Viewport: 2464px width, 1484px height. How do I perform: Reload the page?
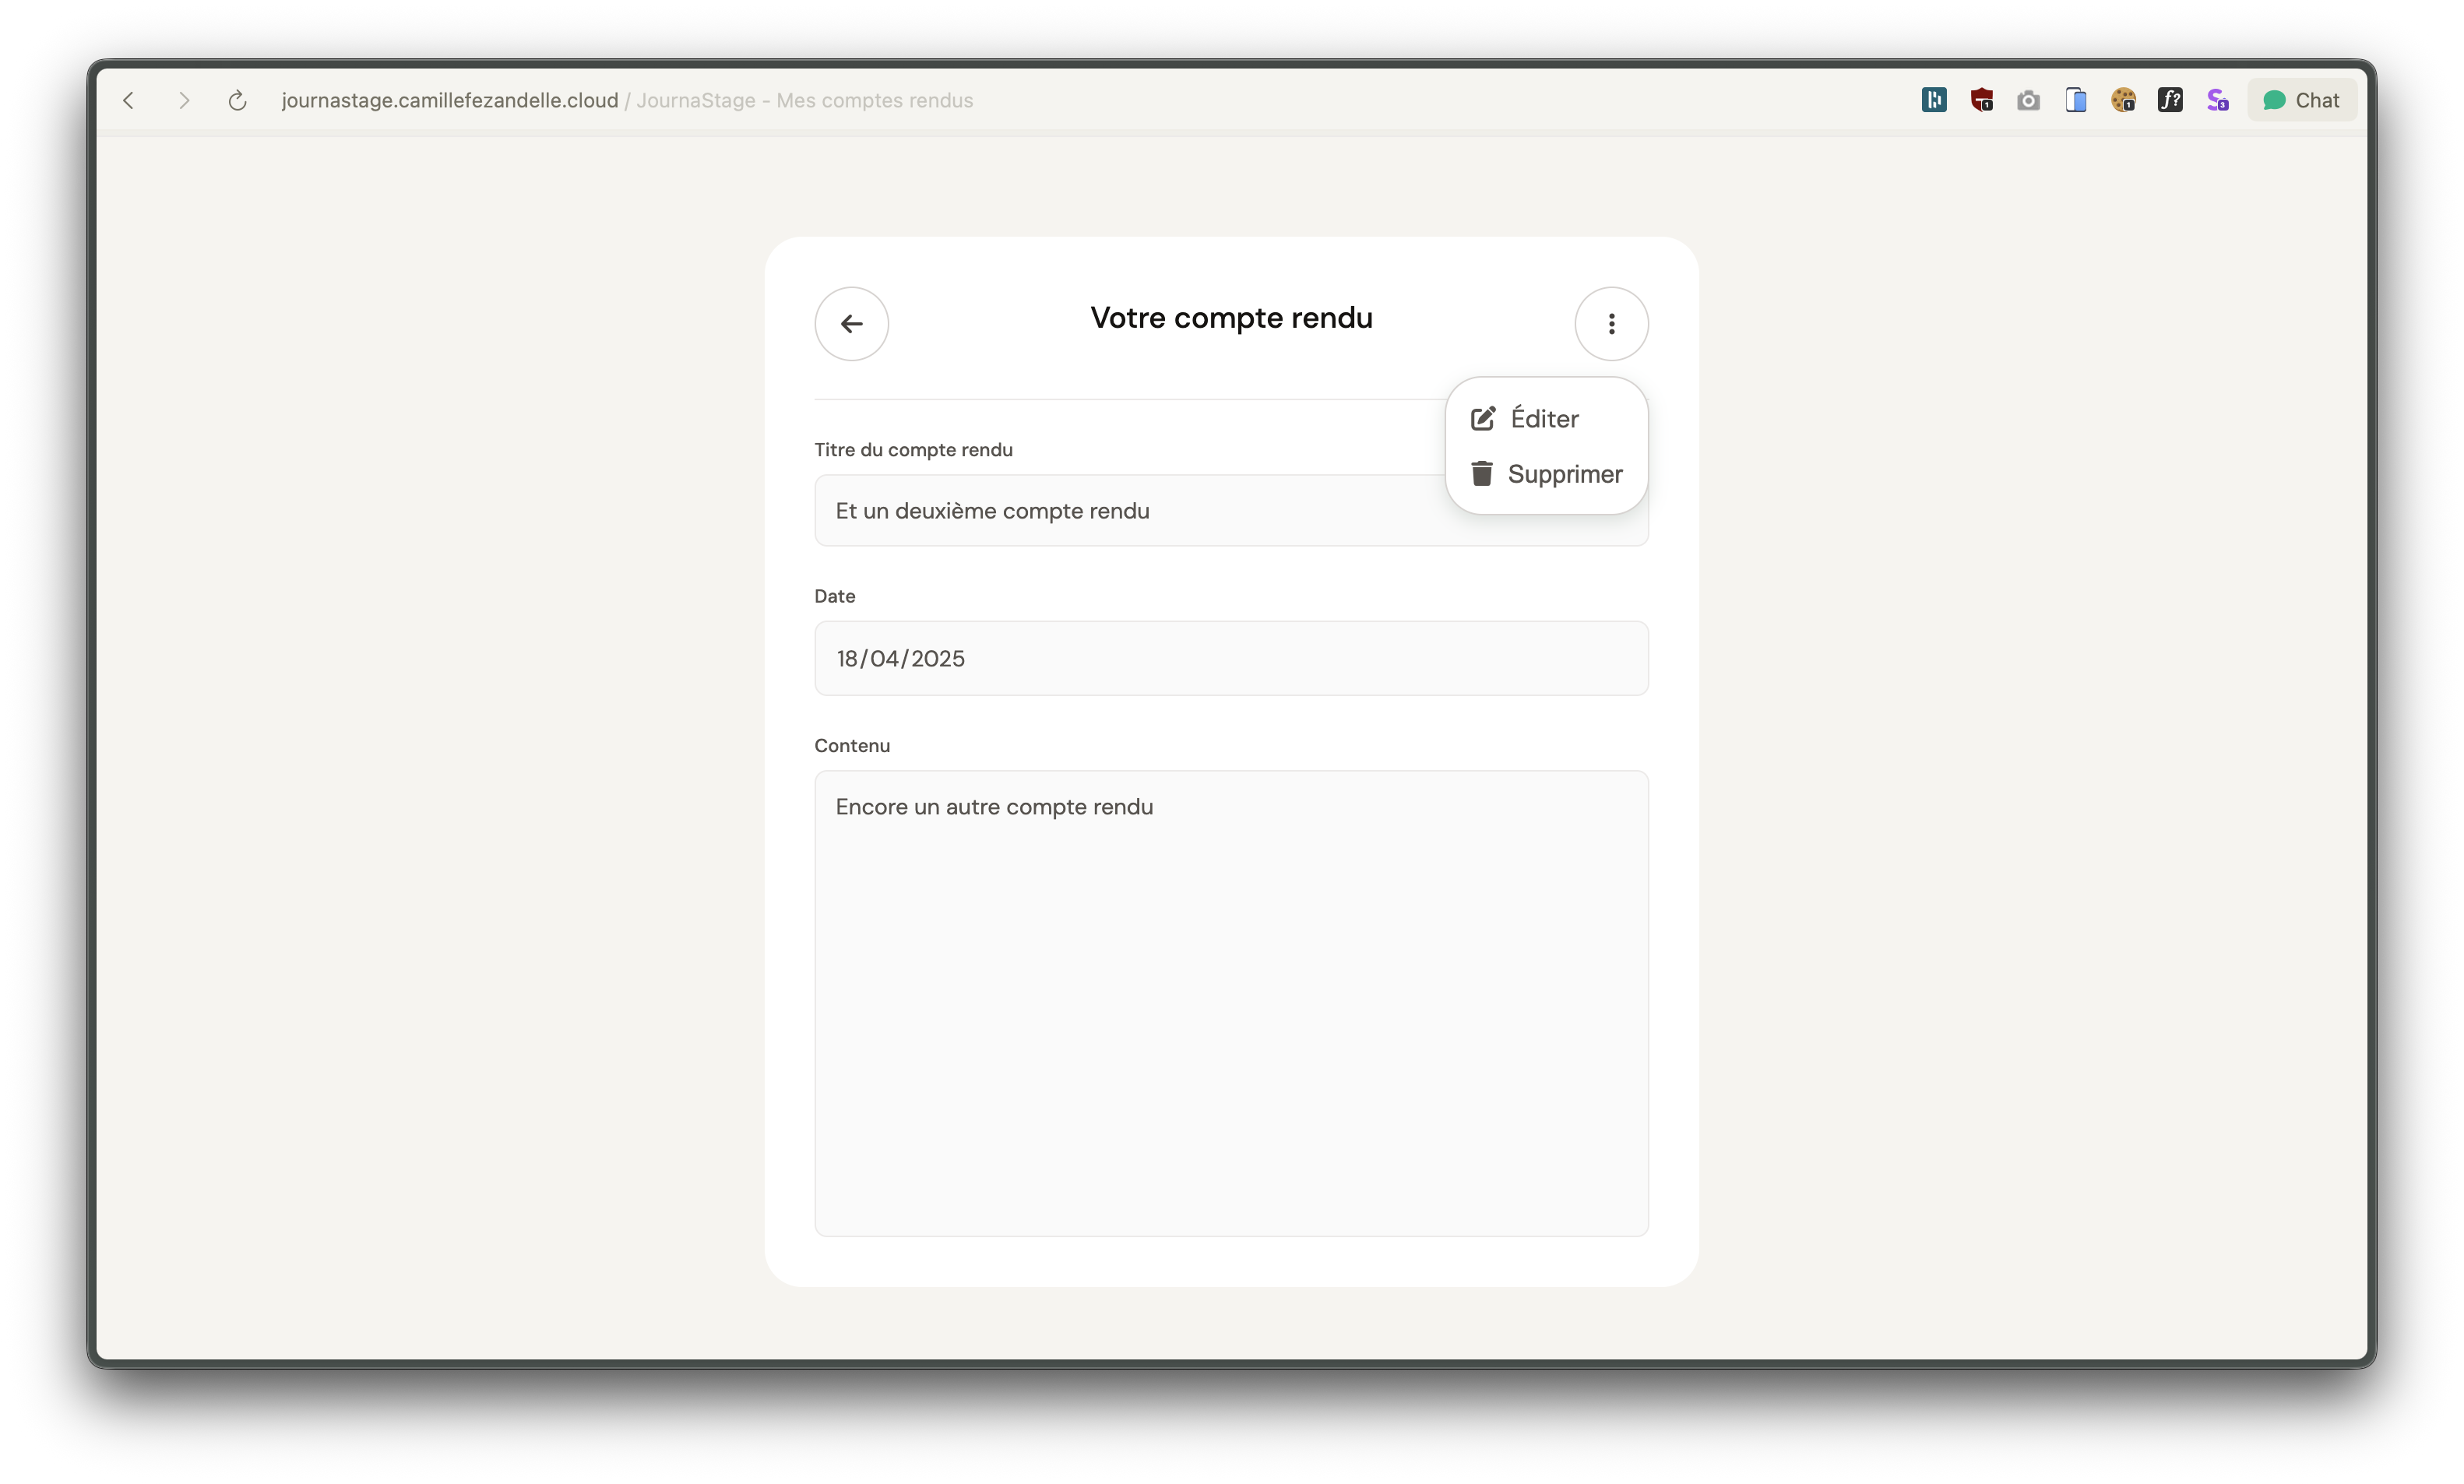point(237,100)
